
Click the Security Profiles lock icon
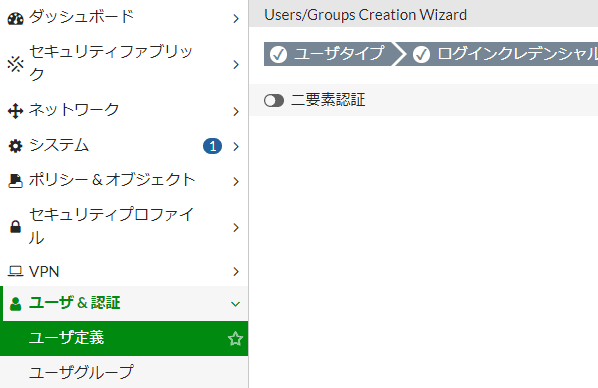[15, 227]
